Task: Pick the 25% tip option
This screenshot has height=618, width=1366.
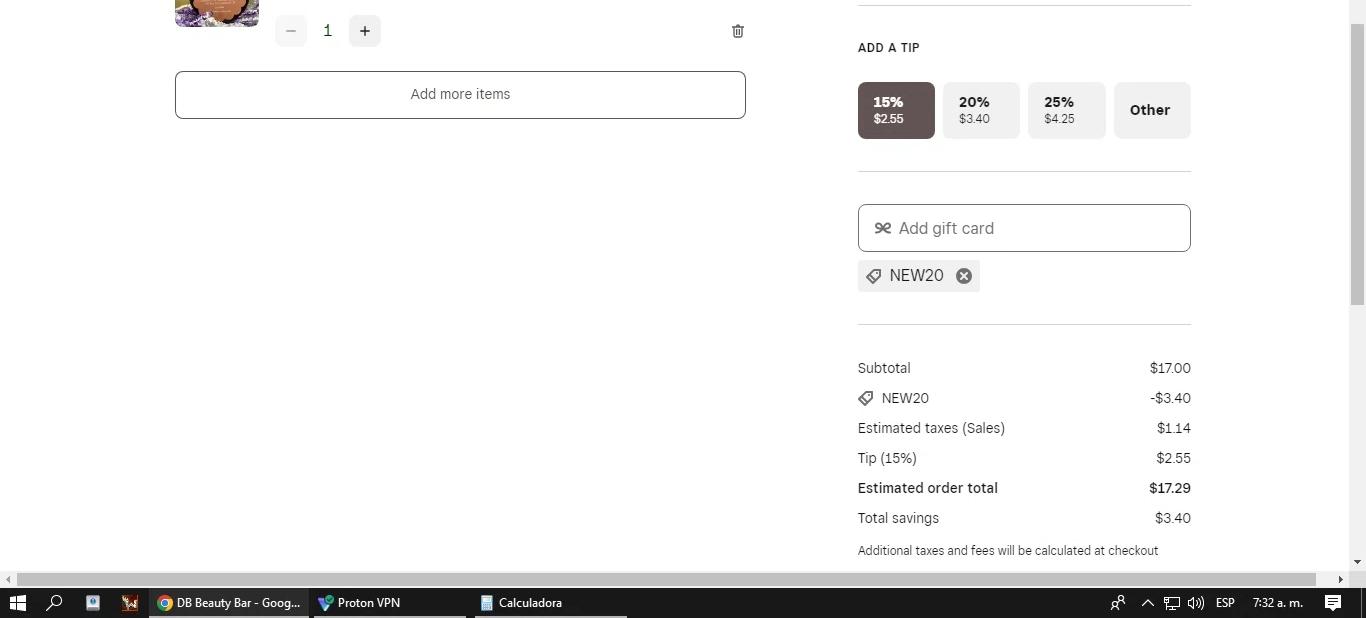Action: pyautogui.click(x=1066, y=110)
